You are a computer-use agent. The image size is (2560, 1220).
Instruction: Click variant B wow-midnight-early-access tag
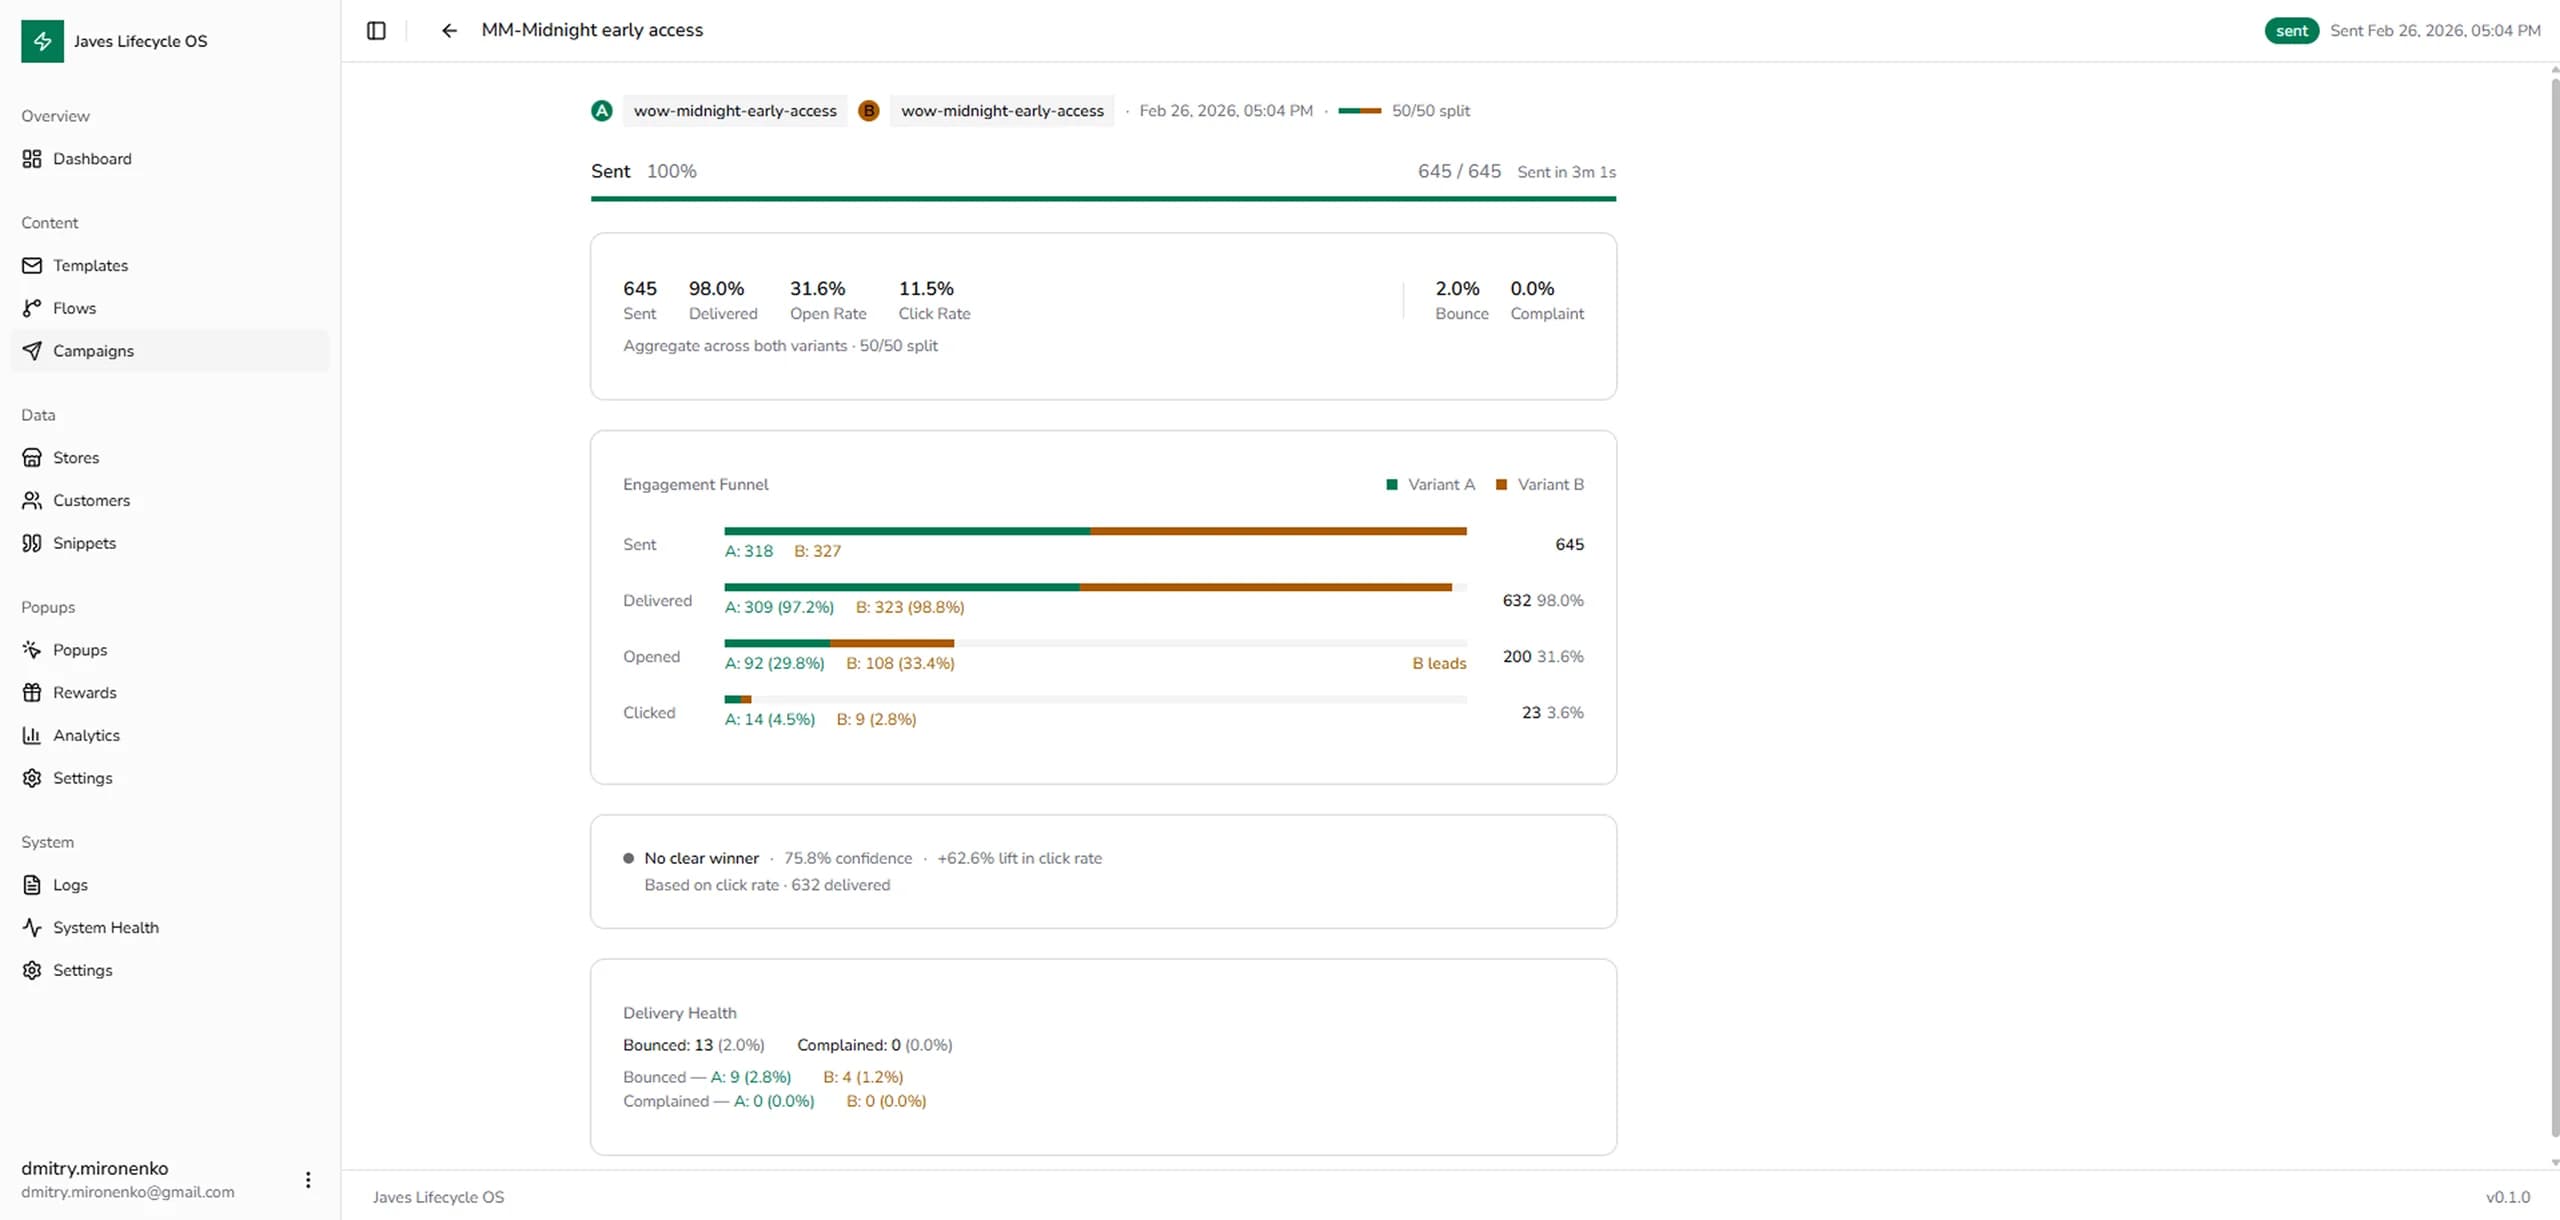[x=1001, y=111]
